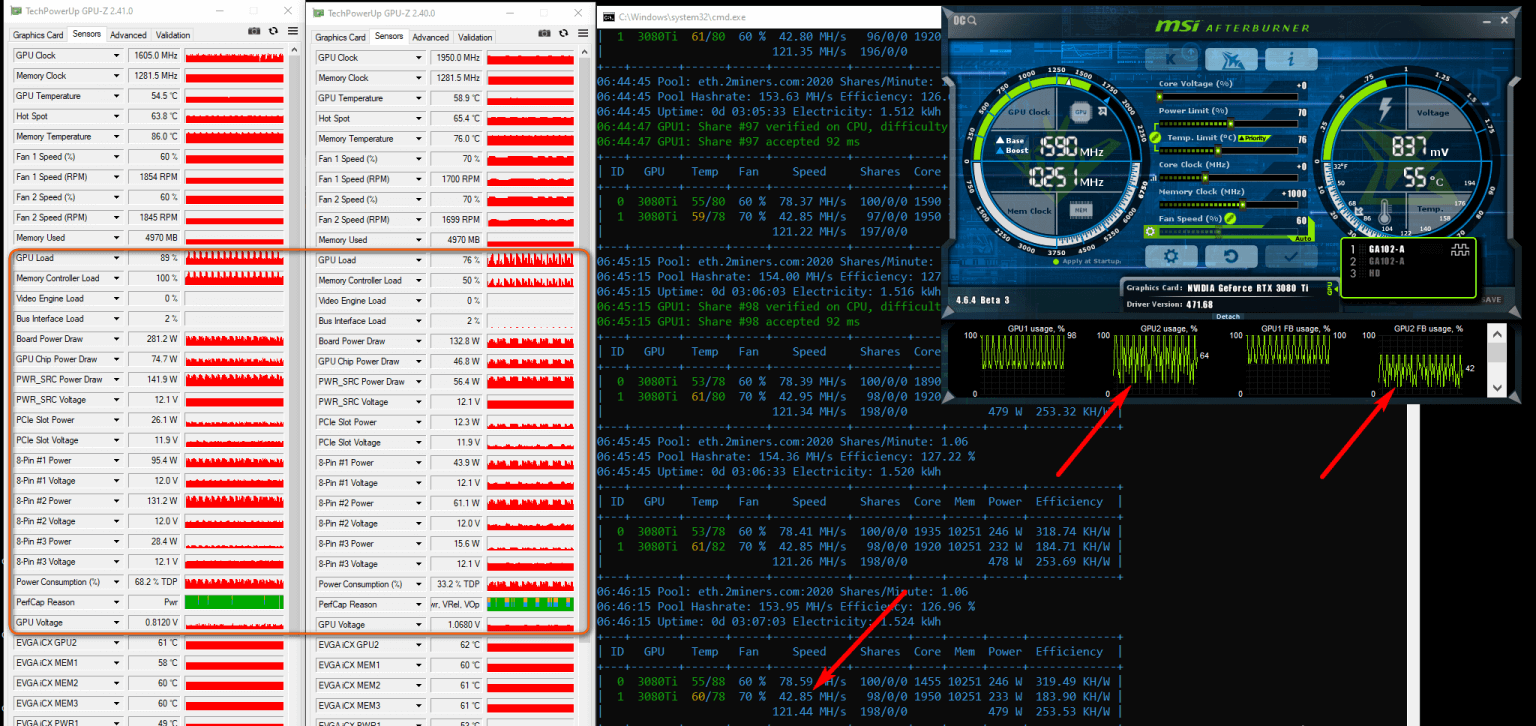Open the Afterburner information panel
1536x726 pixels.
pyautogui.click(x=1291, y=61)
